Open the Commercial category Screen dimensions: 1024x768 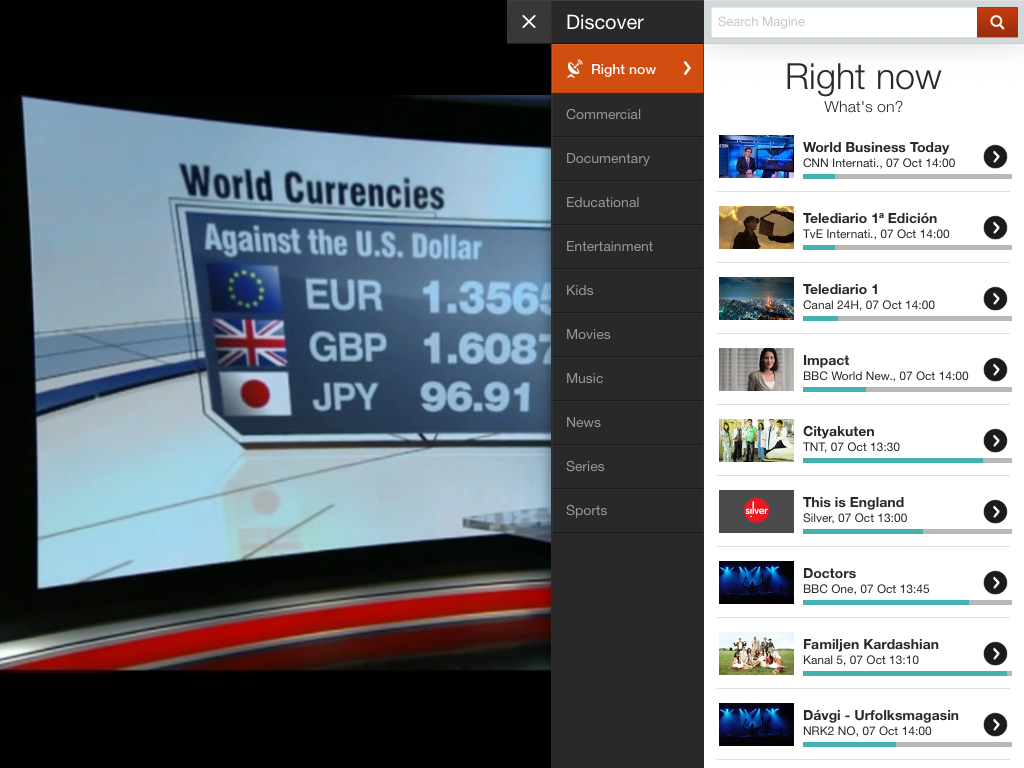627,114
